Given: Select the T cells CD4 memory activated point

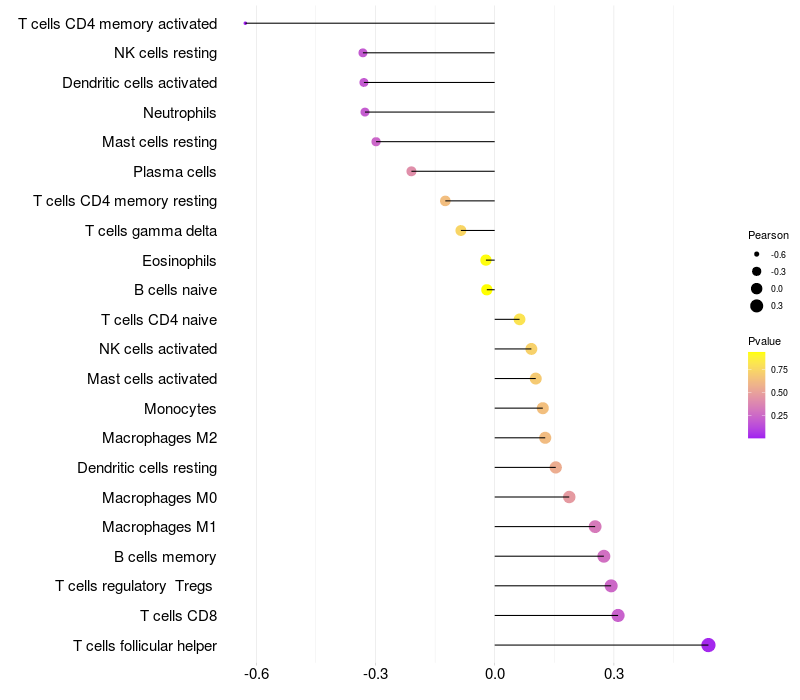Looking at the screenshot, I should click(x=245, y=23).
